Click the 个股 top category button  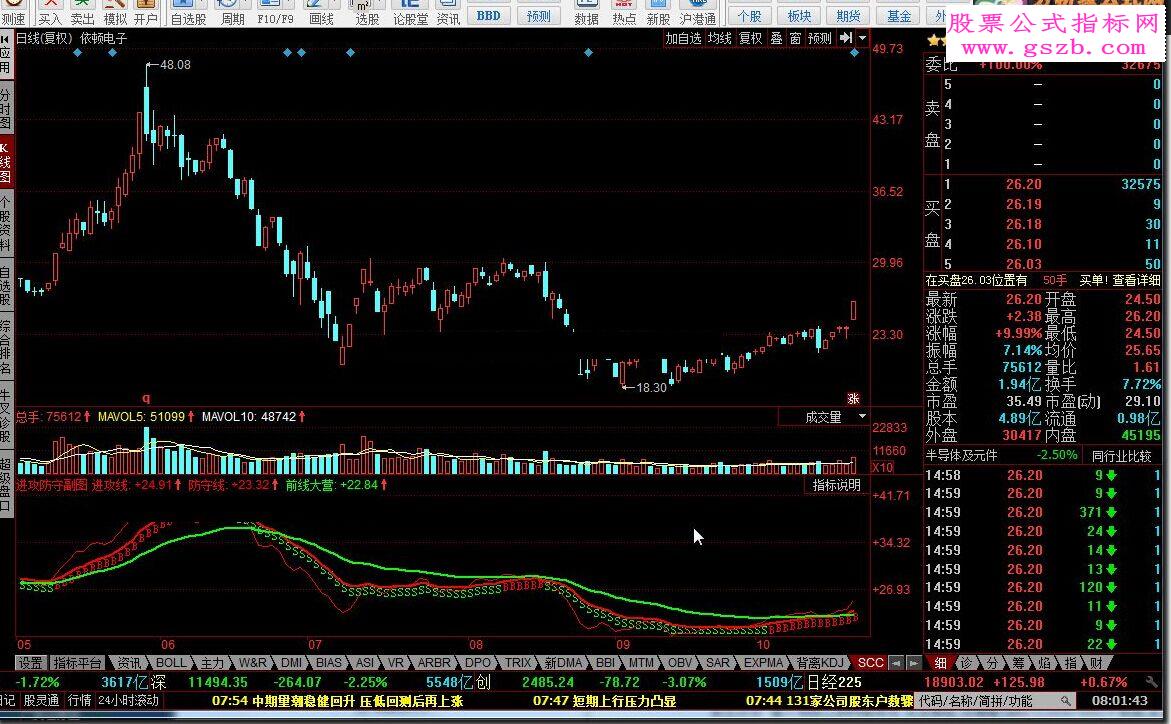tap(749, 16)
